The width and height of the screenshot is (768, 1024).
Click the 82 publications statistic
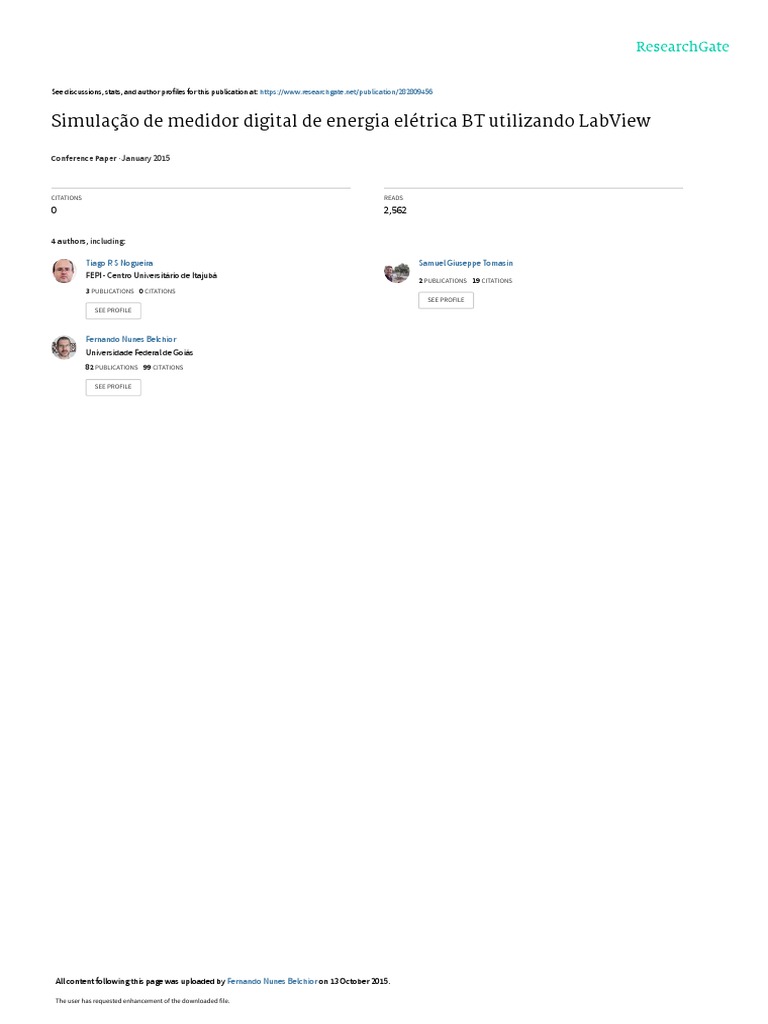click(x=112, y=368)
